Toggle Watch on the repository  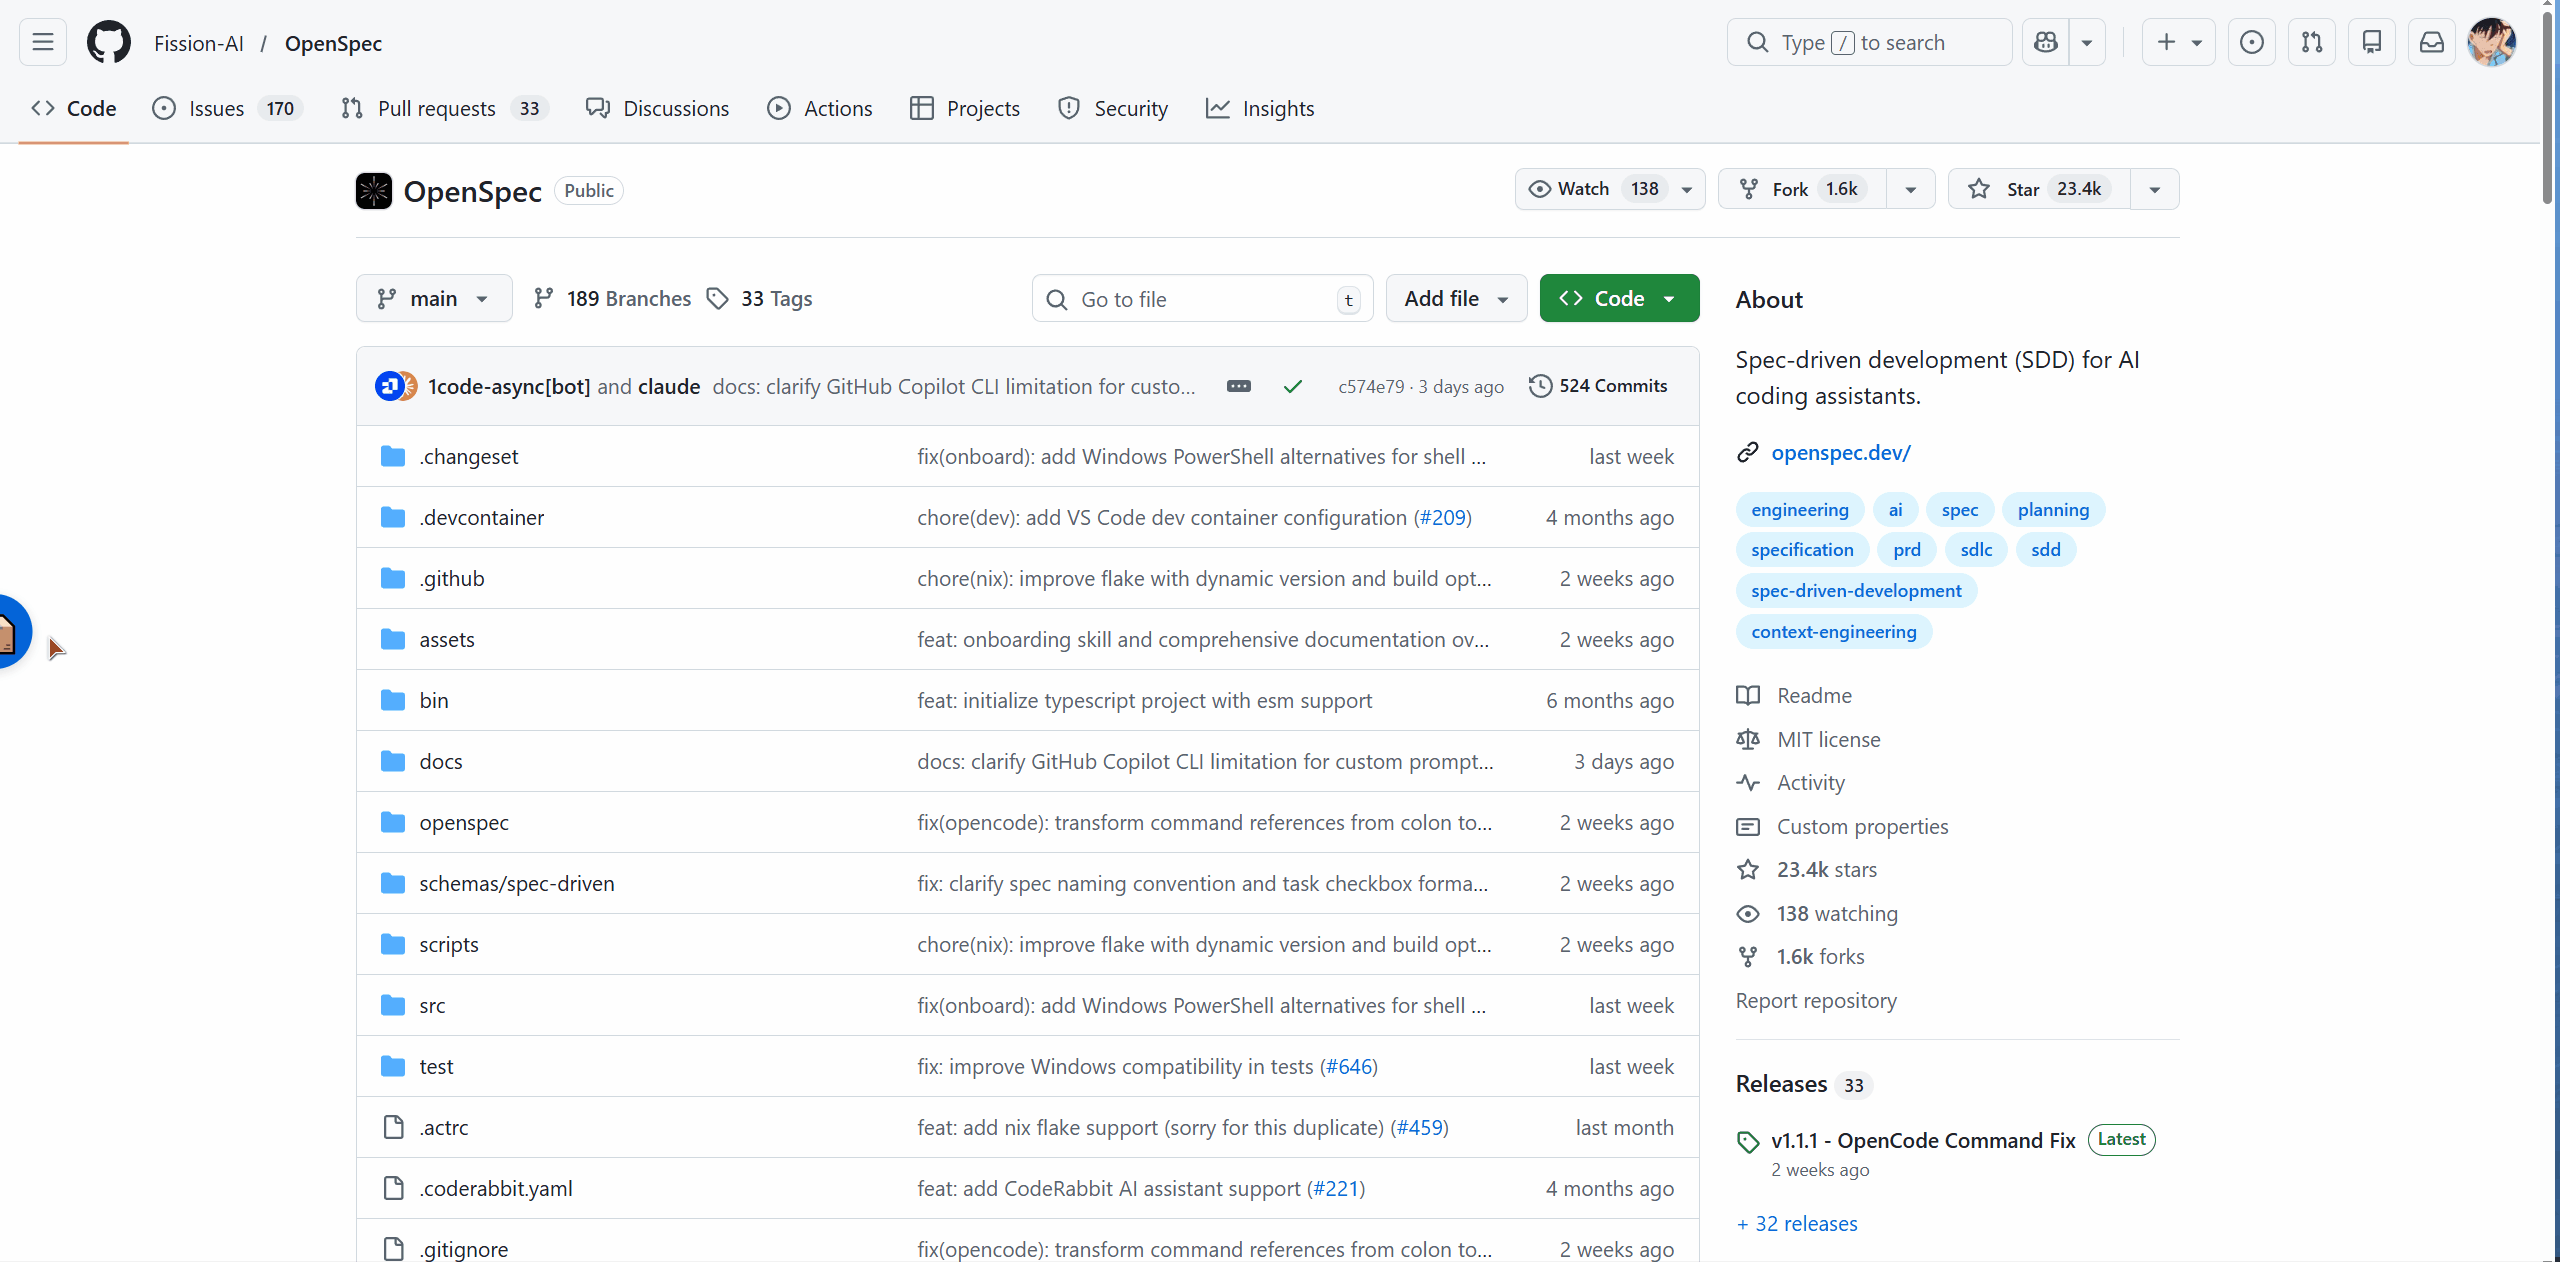[x=1590, y=189]
